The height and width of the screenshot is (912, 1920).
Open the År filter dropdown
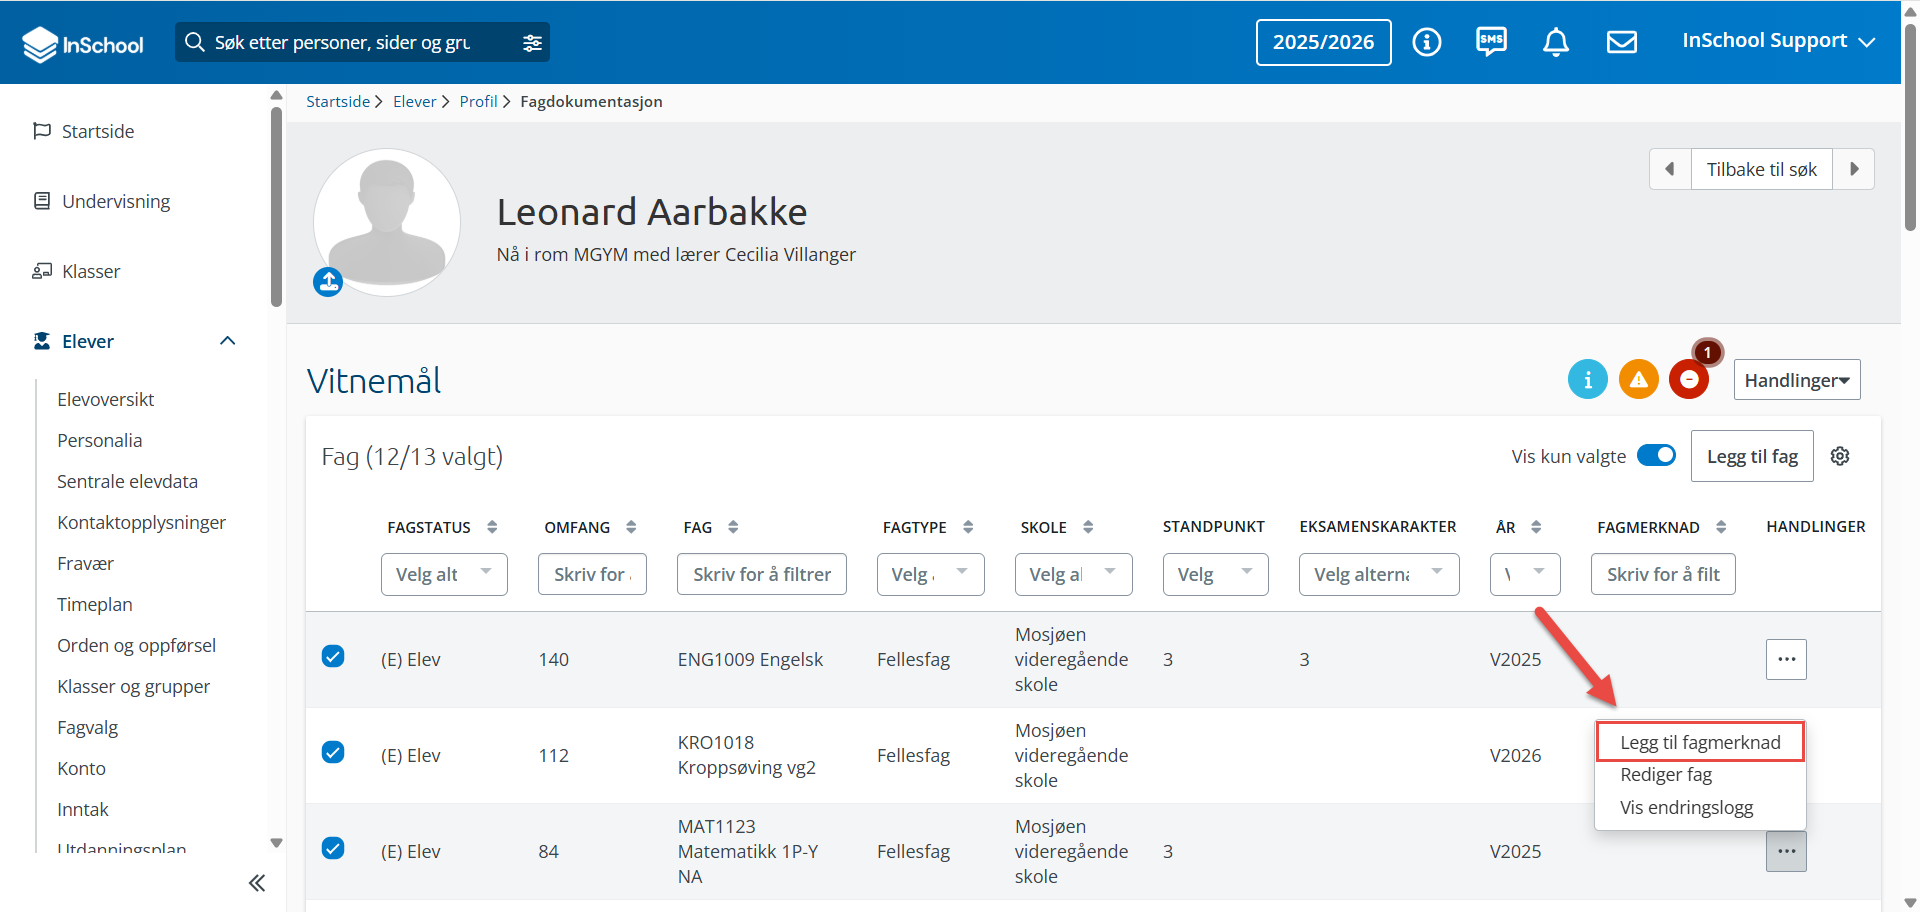pos(1525,574)
